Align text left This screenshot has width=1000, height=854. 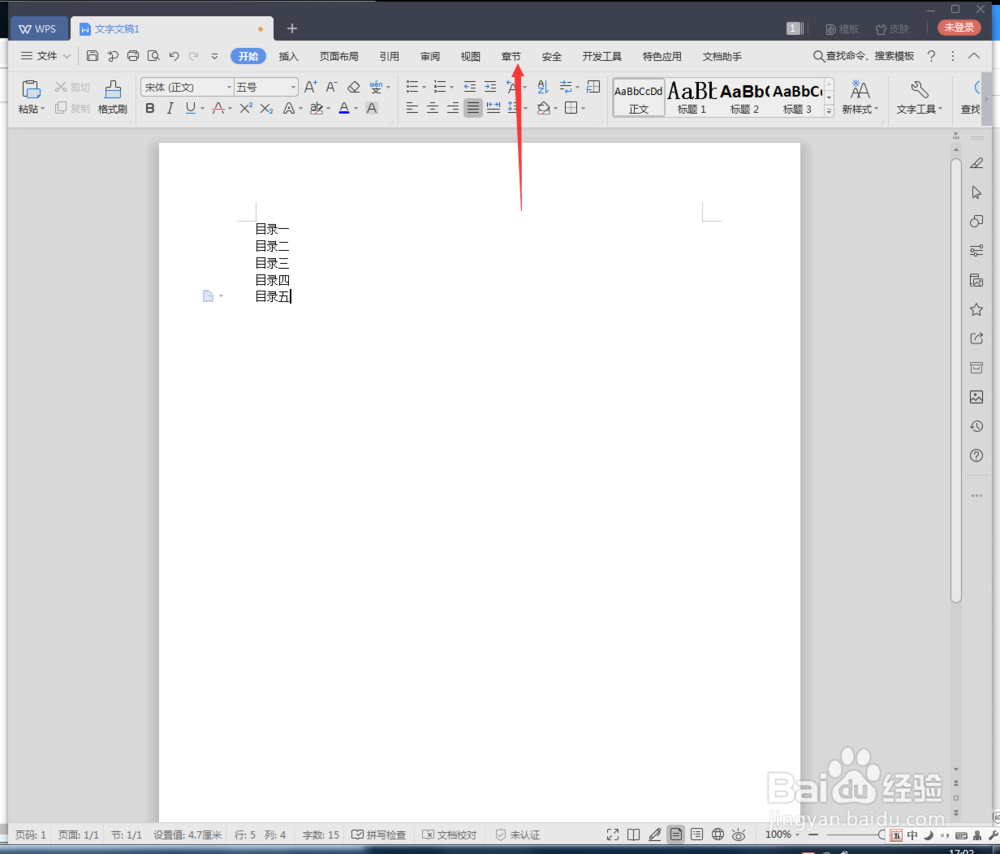pyautogui.click(x=412, y=108)
